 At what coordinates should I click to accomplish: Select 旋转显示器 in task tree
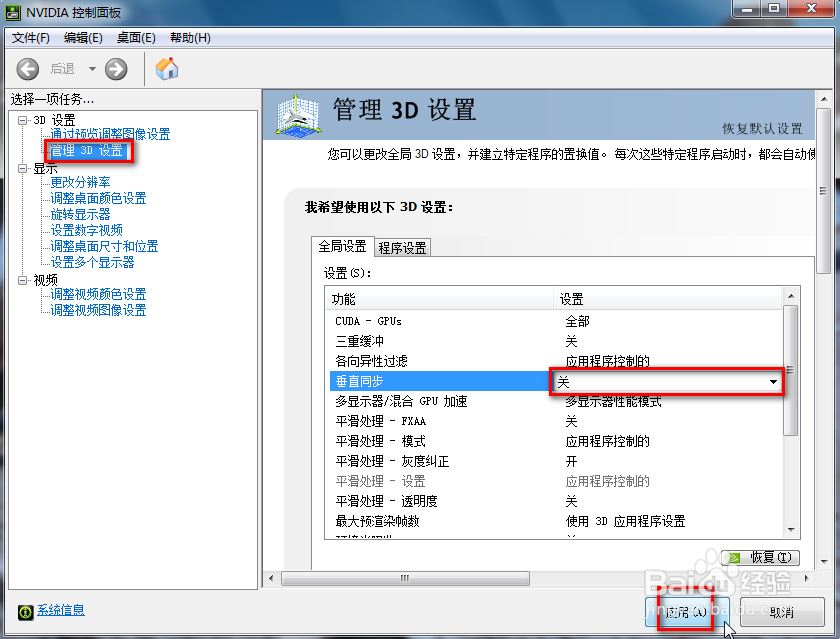(x=80, y=214)
